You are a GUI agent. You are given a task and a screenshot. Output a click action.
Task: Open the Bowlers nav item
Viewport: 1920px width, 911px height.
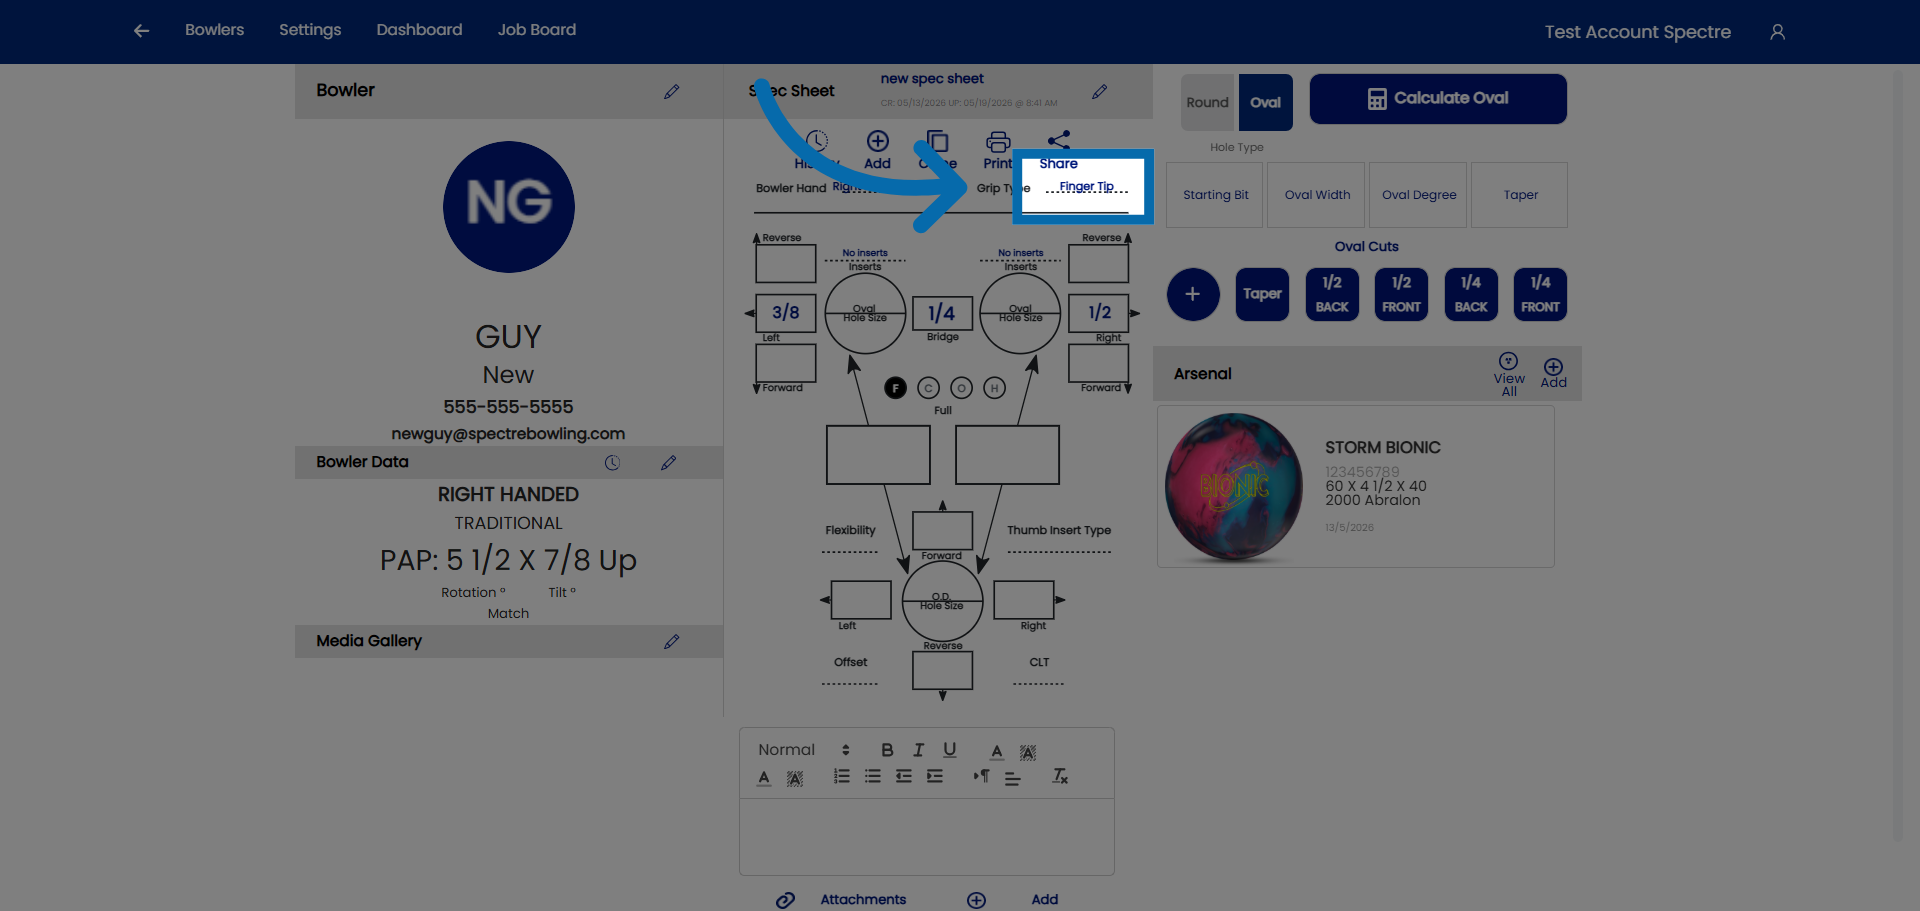coord(214,30)
